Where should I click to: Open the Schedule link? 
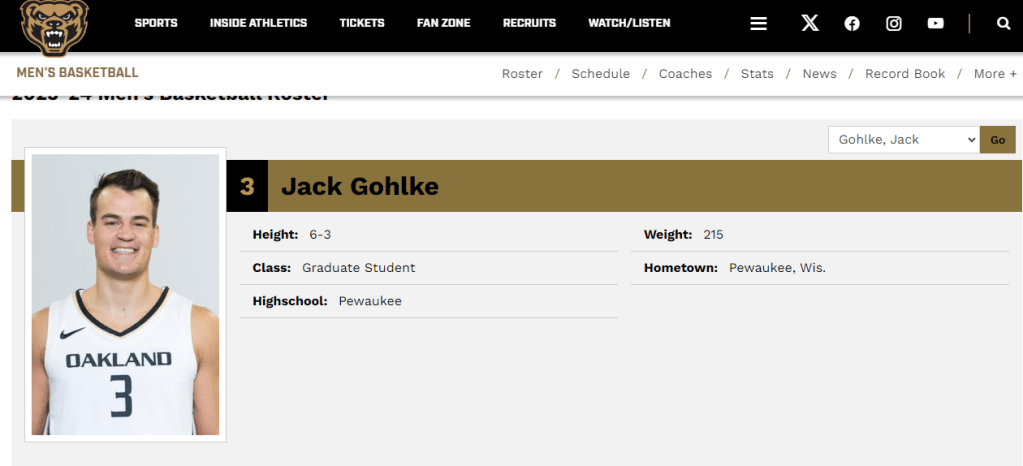(x=601, y=74)
